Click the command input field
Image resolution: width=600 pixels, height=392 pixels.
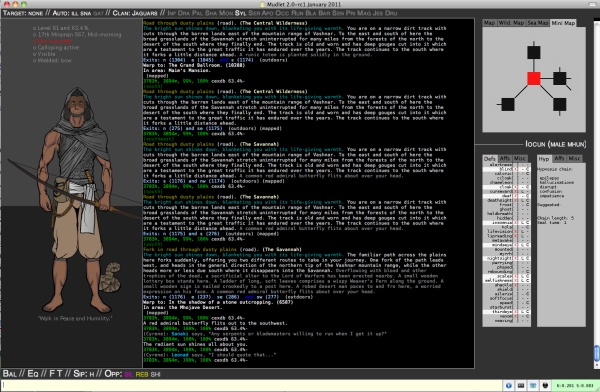coord(252,385)
